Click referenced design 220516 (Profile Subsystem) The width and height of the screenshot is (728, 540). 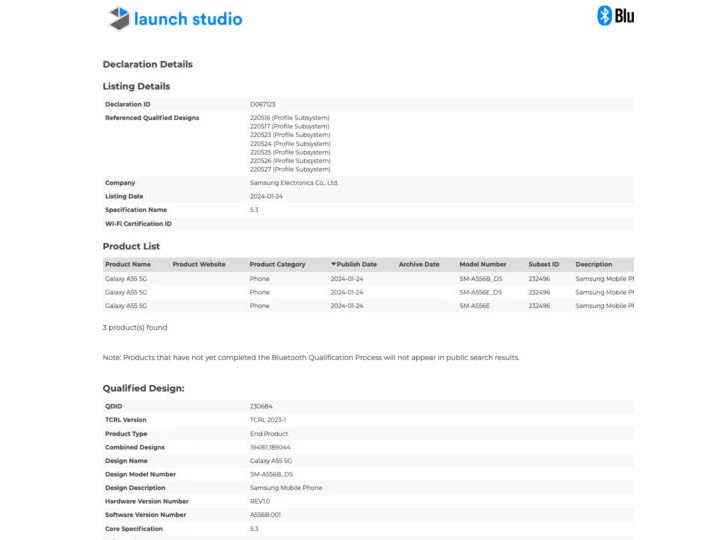(x=290, y=118)
